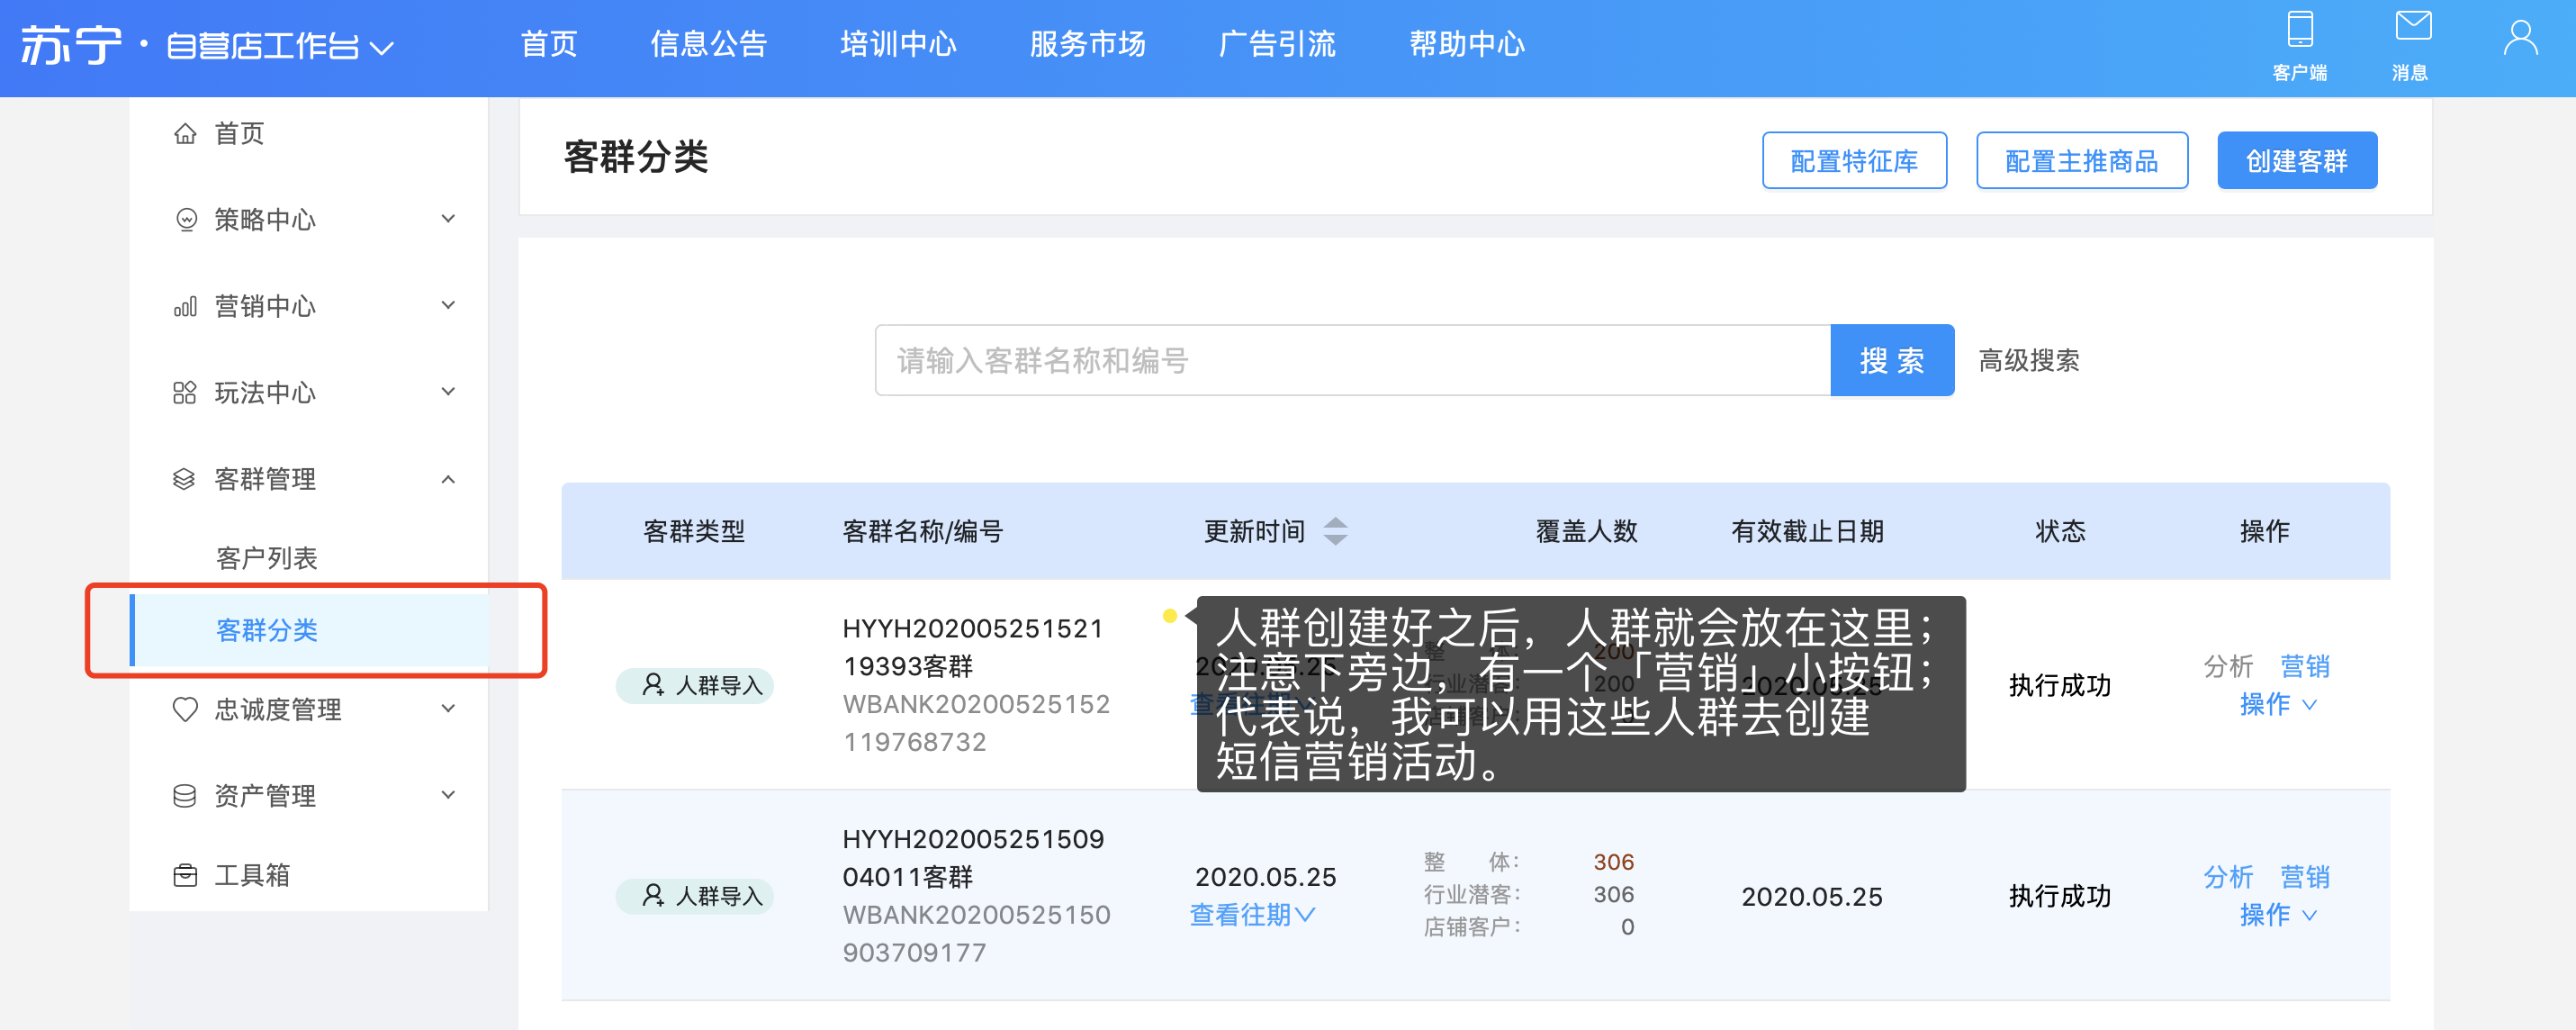Expand the 资产管理 sidebar section
The height and width of the screenshot is (1030, 2576).
coord(449,795)
